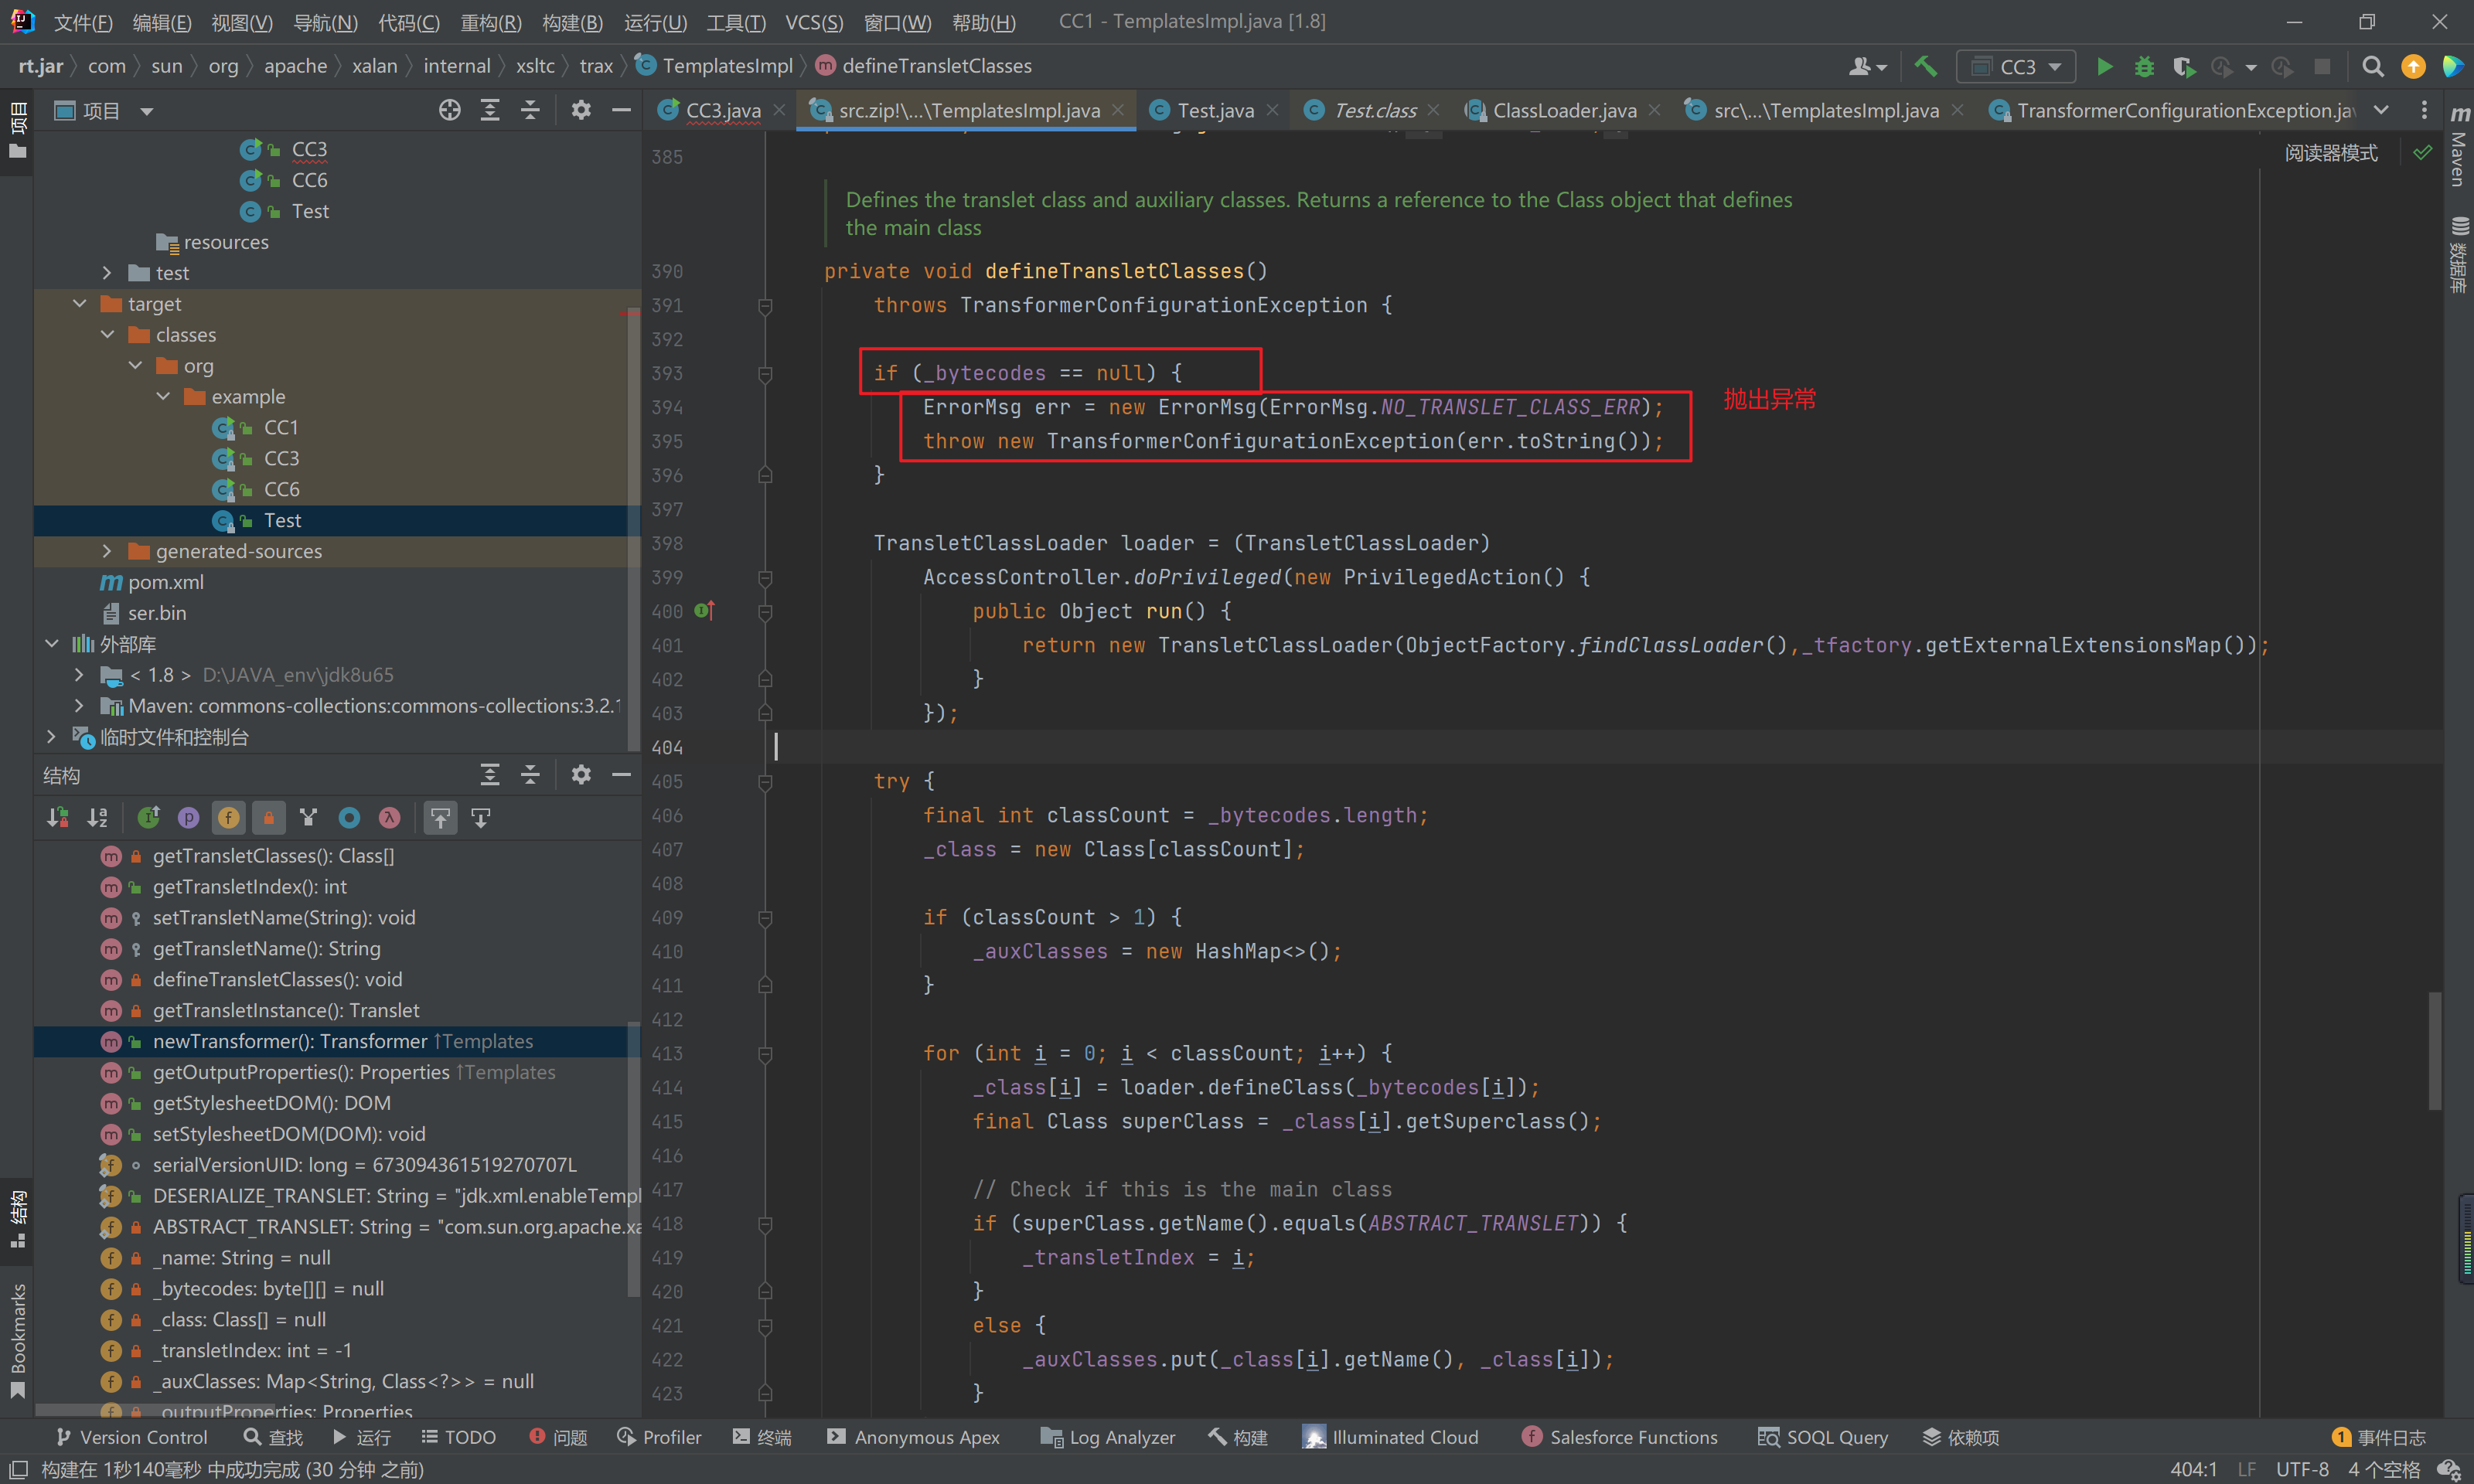Viewport: 2474px width, 1484px height.
Task: Open Search Everywhere magnifier icon
Action: pos(2371,66)
